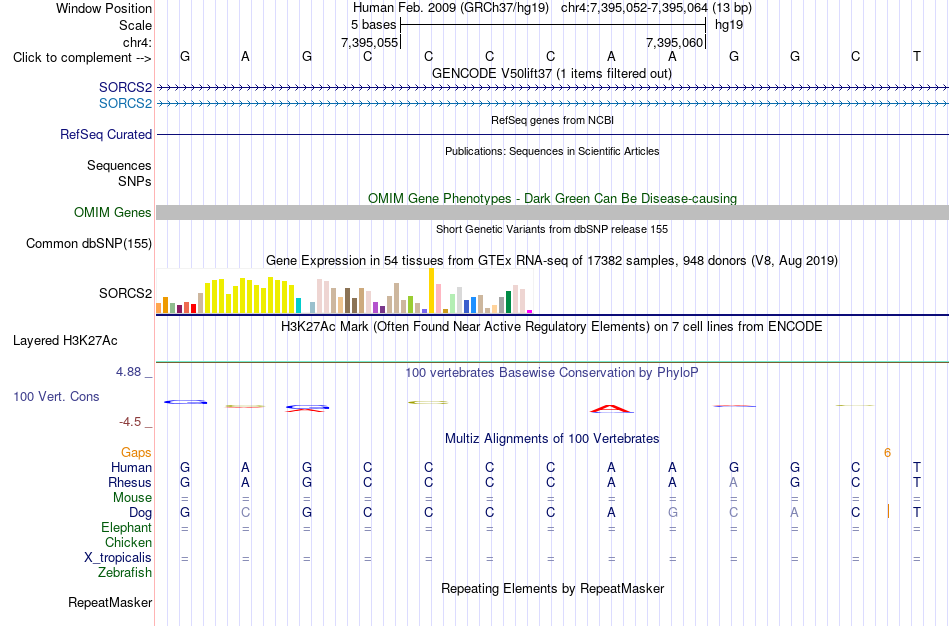Open the OMIM Genes track label
This screenshot has height=626, width=950.
coord(112,213)
